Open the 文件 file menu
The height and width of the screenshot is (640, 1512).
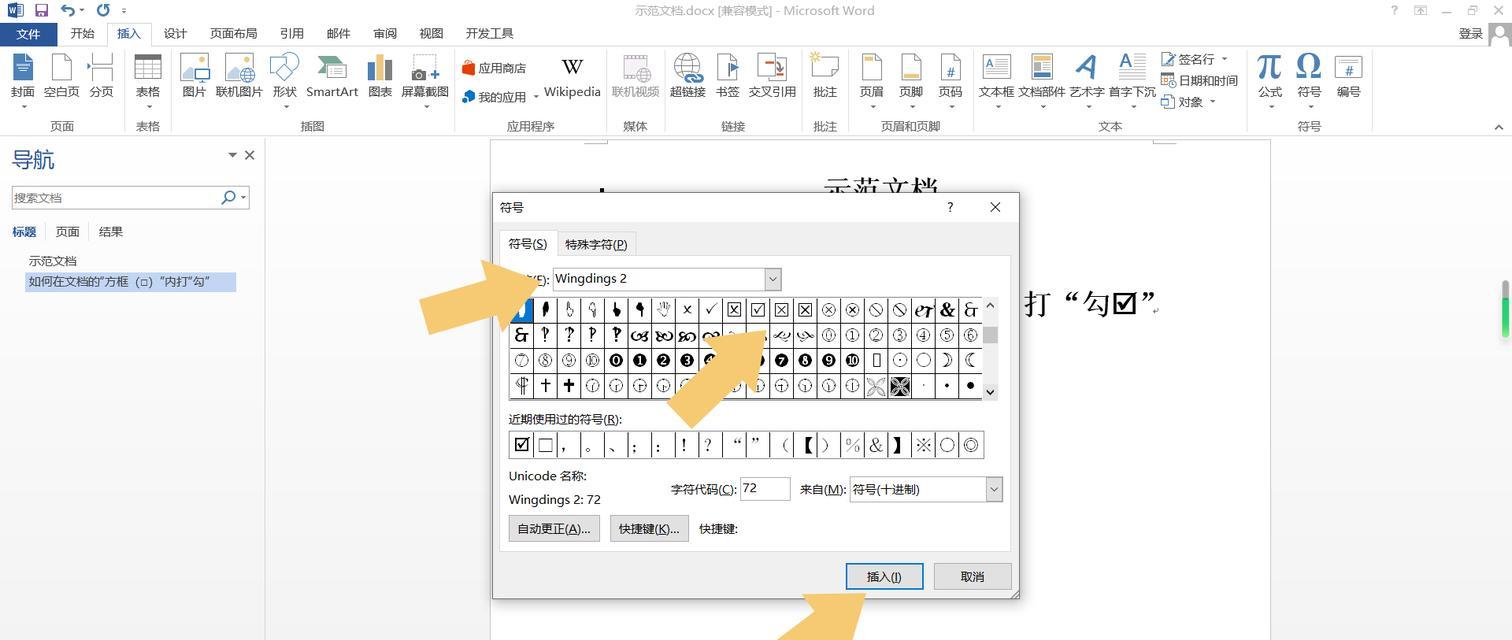pyautogui.click(x=28, y=33)
